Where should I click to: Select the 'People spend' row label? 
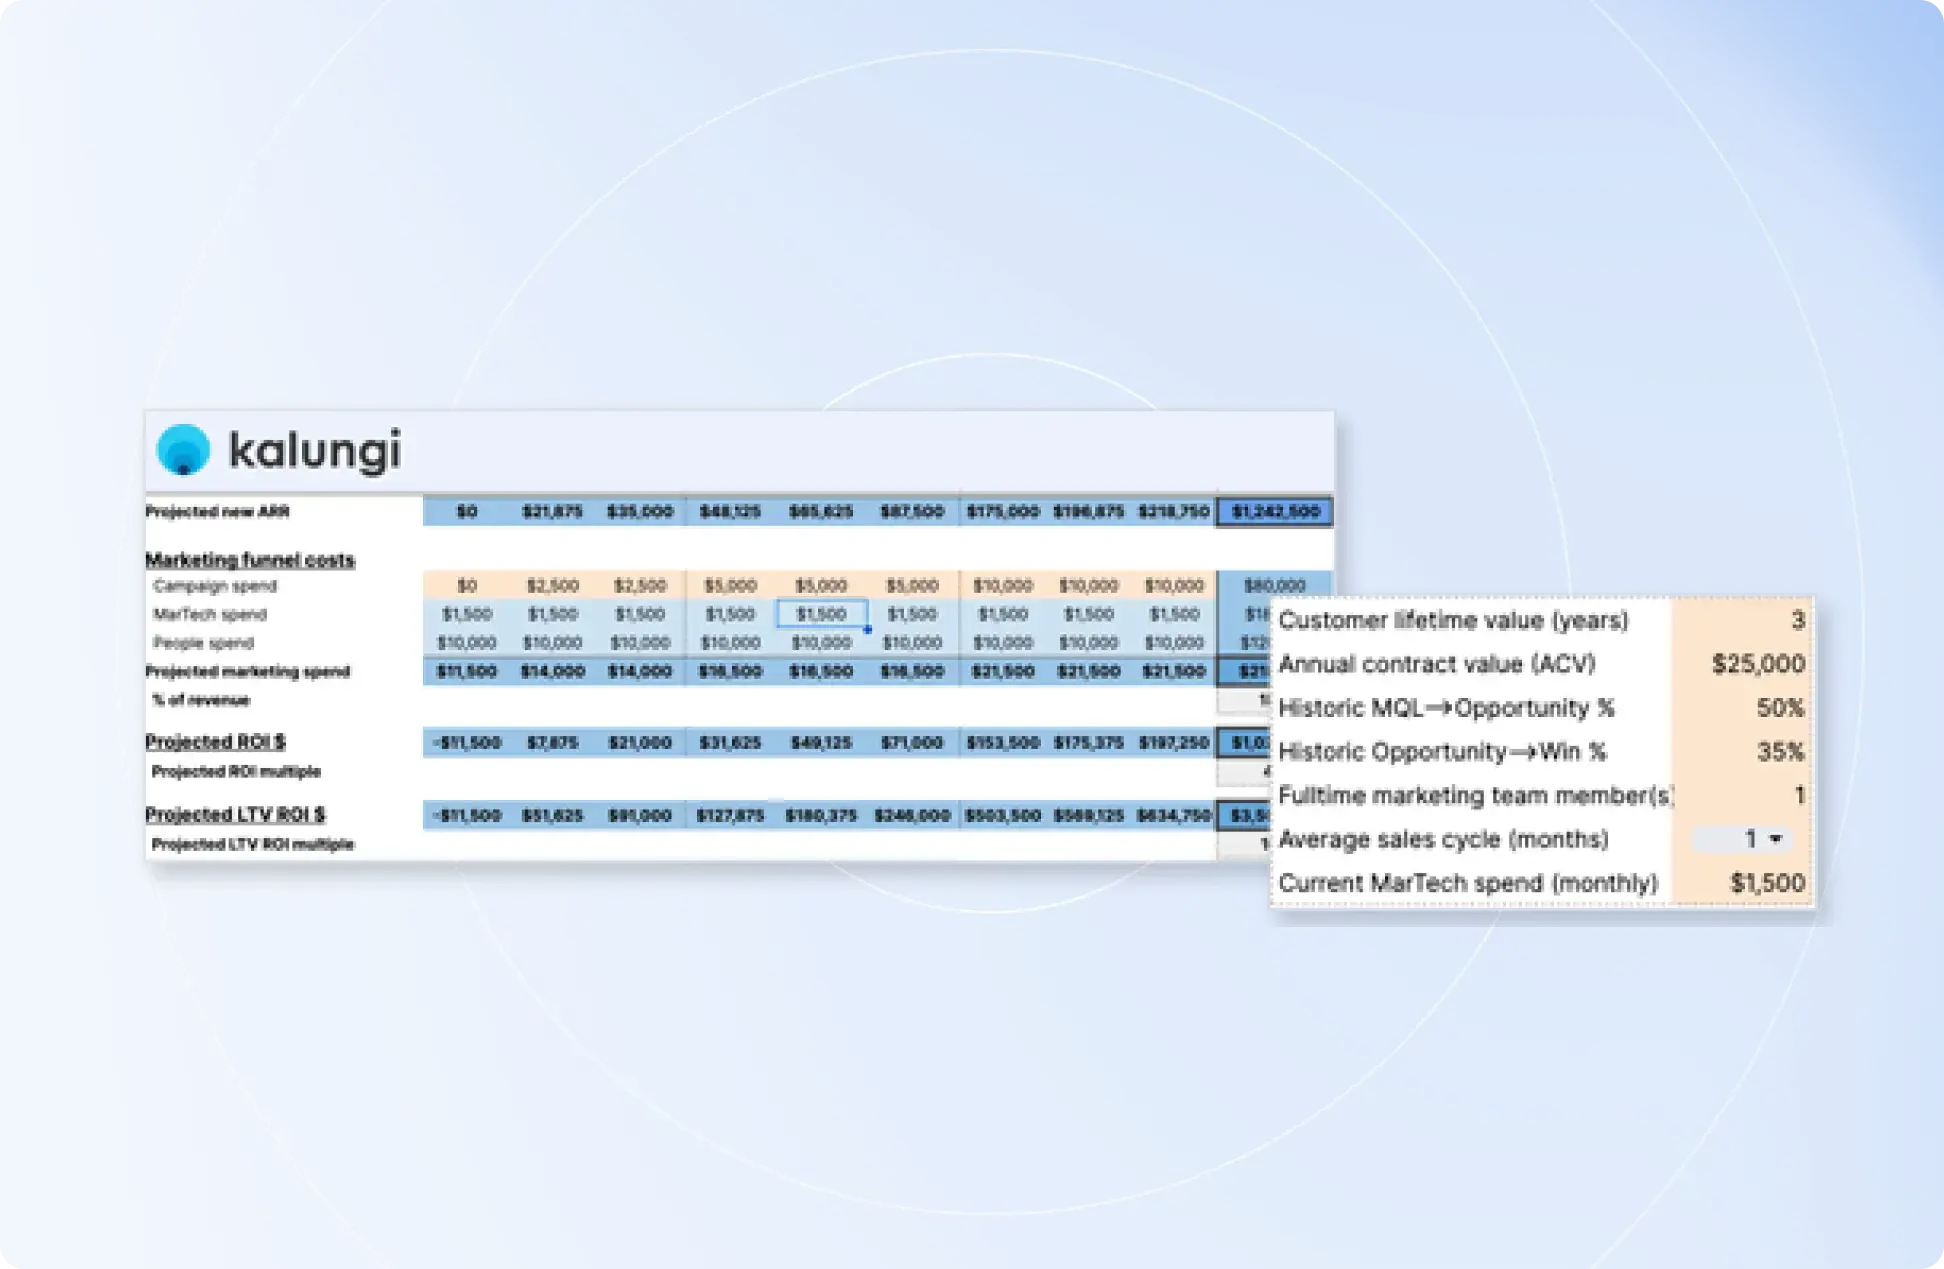click(x=203, y=642)
